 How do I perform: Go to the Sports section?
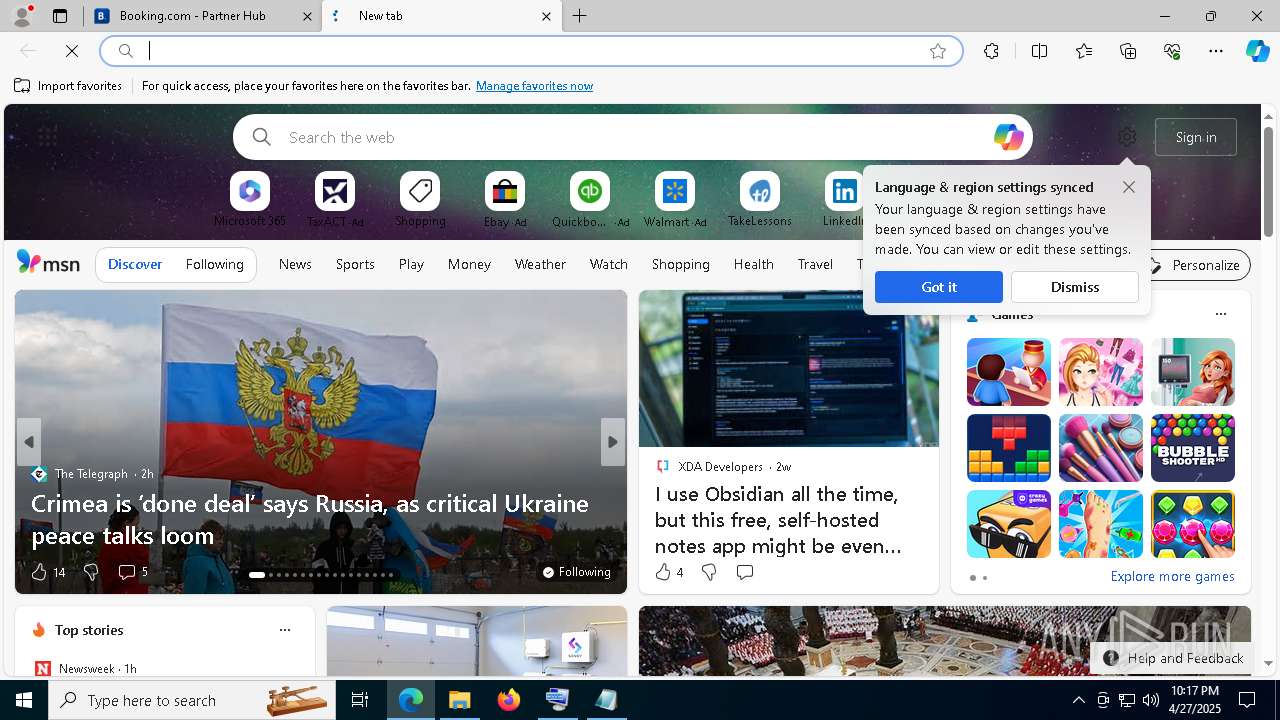[x=355, y=264]
